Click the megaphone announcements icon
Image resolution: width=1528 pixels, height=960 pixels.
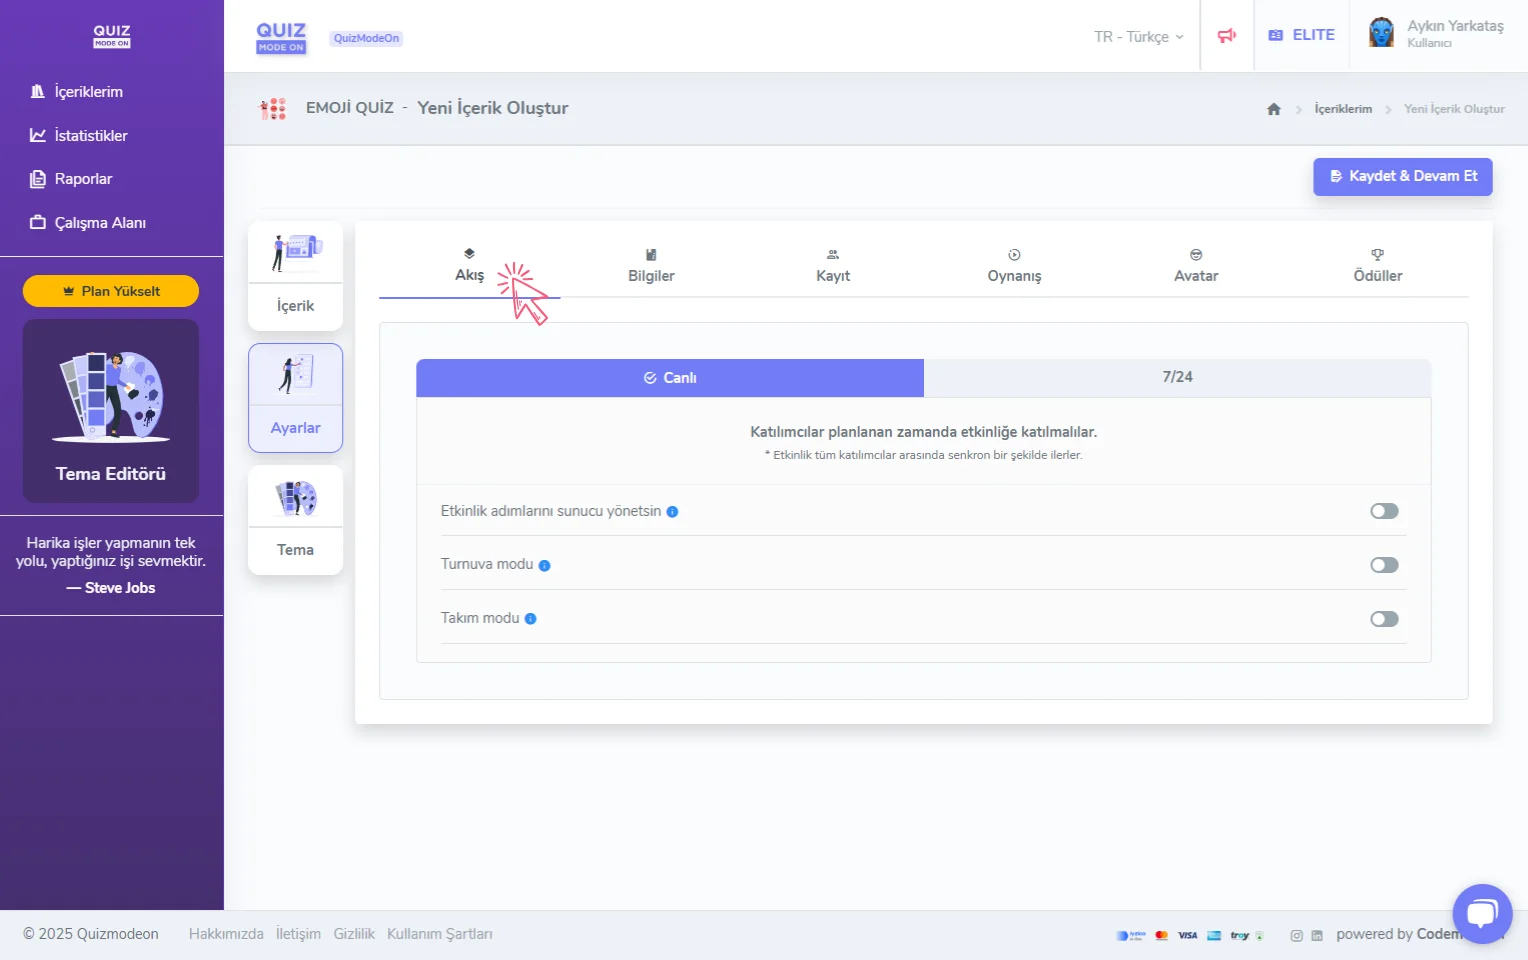[1226, 36]
